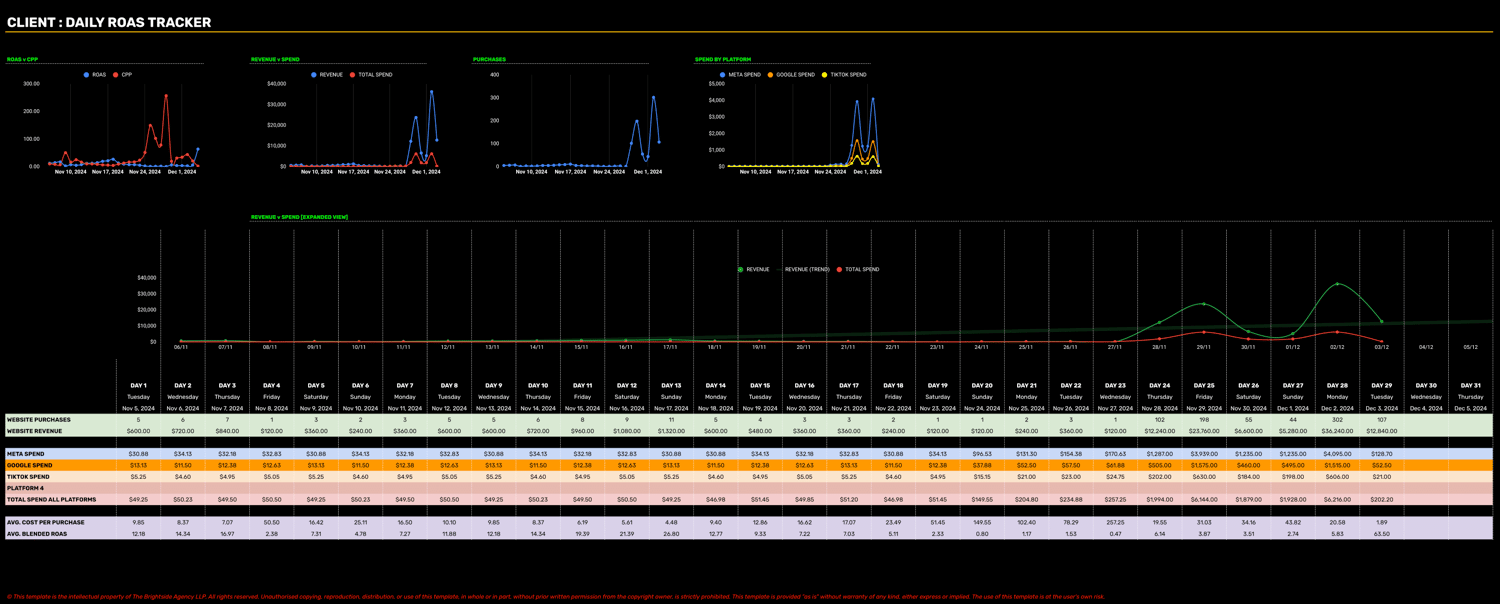Select the 'AVG. COST PER PURCHASE' row label
1500x604 pixels.
click(x=45, y=522)
